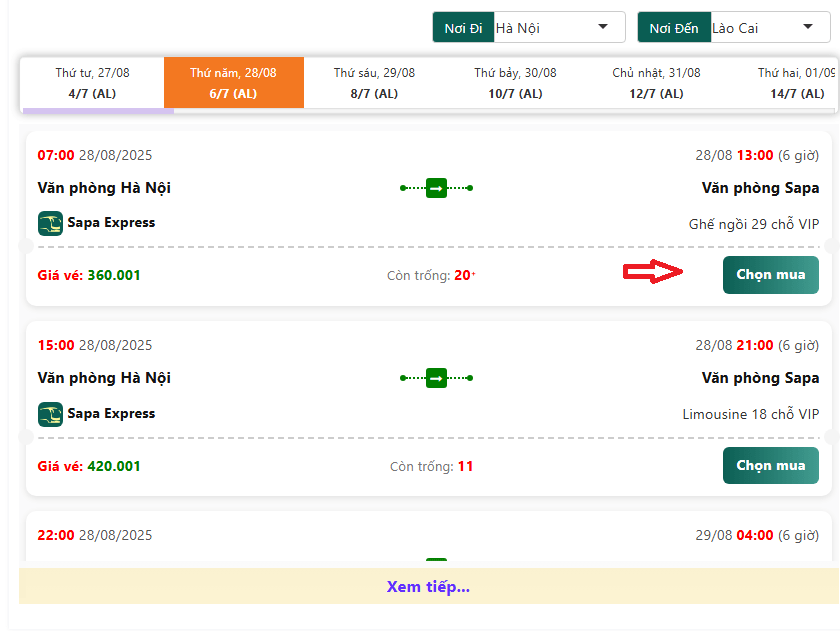Click the Sapa Express logo on 07:00 trip

(50, 223)
